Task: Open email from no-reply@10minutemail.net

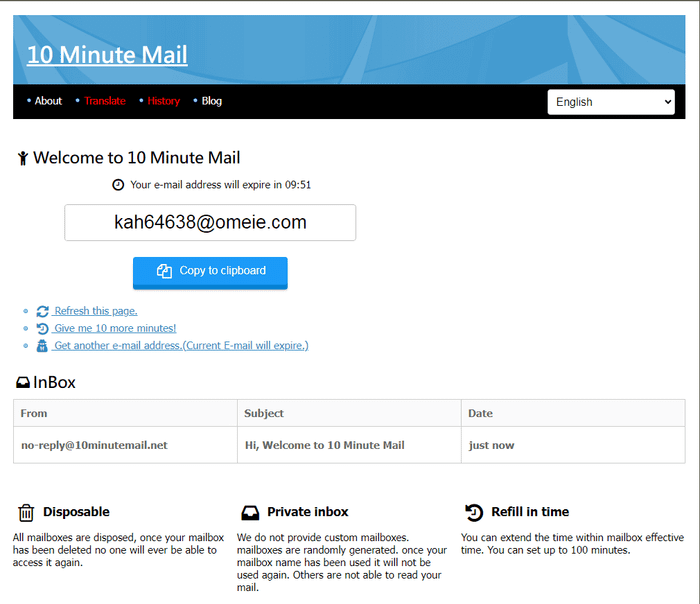Action: click(x=94, y=445)
